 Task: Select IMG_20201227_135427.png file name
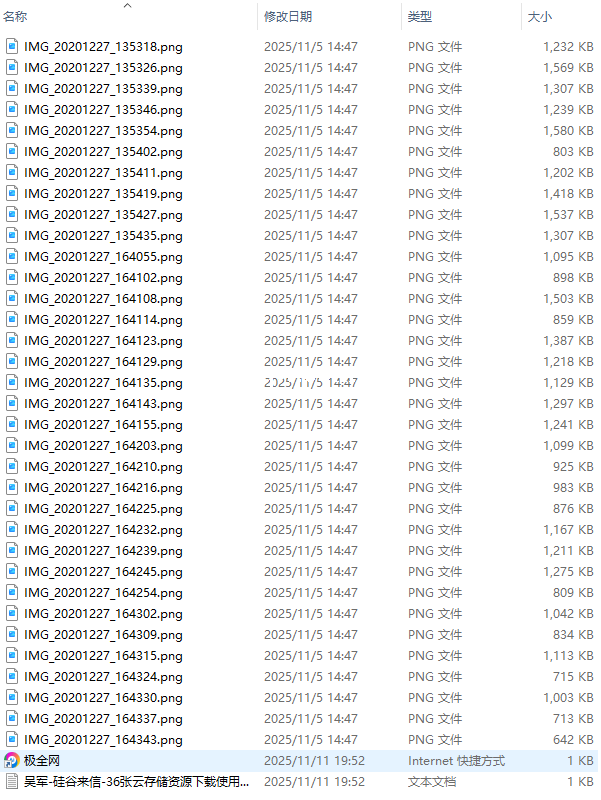point(103,215)
